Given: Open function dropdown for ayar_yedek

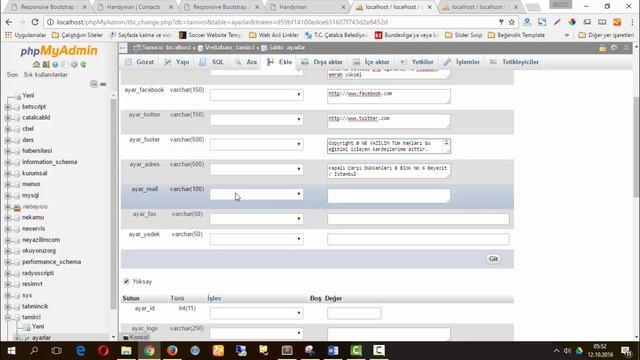Looking at the screenshot, I should point(256,239).
